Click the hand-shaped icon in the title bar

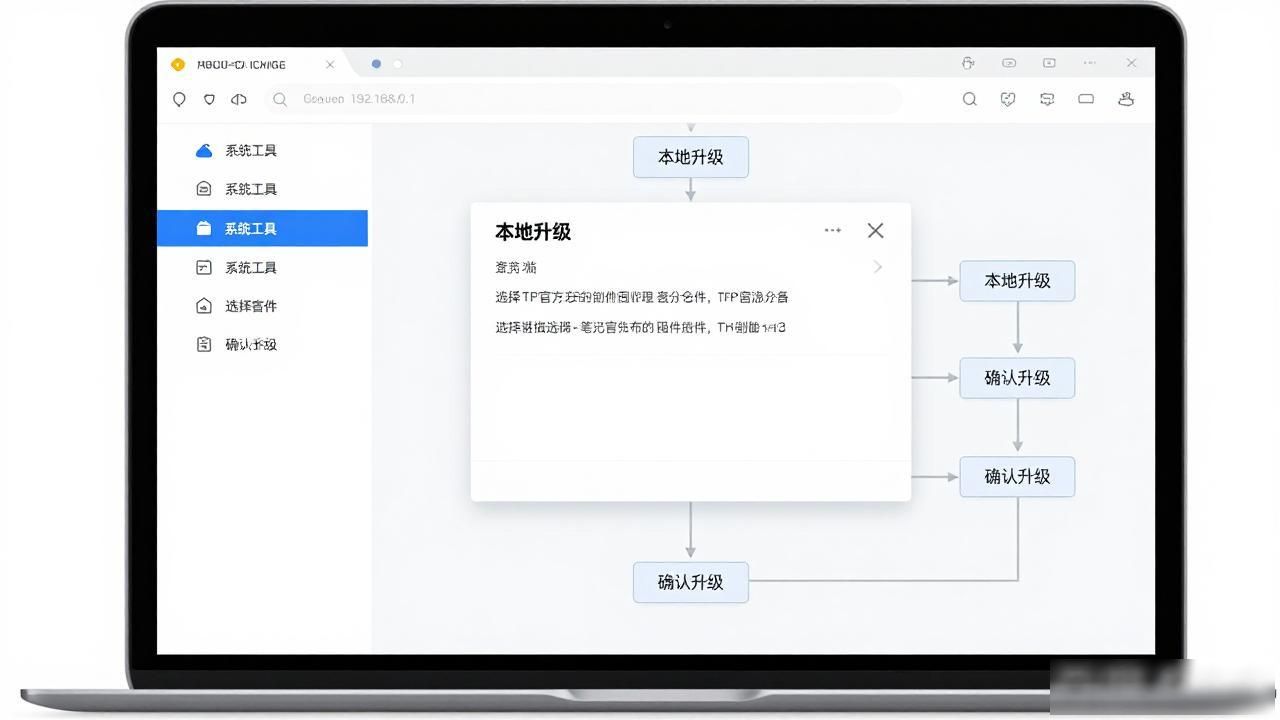point(968,63)
